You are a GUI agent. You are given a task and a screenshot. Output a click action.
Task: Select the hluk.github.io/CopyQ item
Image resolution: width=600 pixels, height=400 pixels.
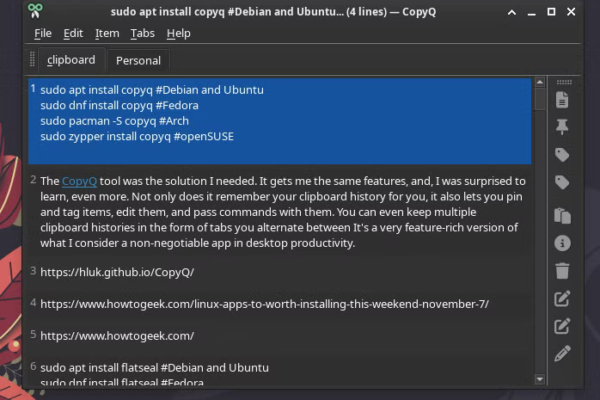pyautogui.click(x=117, y=271)
